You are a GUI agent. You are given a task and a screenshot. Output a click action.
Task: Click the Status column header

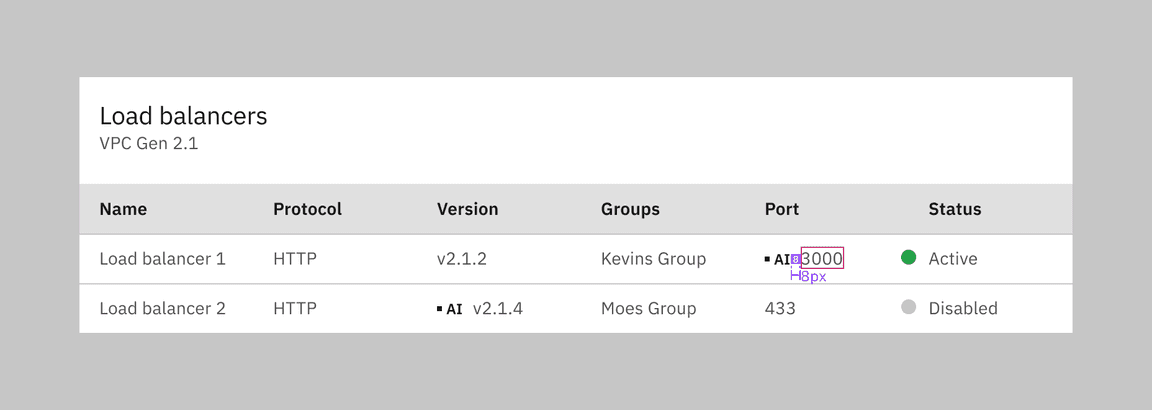954,209
